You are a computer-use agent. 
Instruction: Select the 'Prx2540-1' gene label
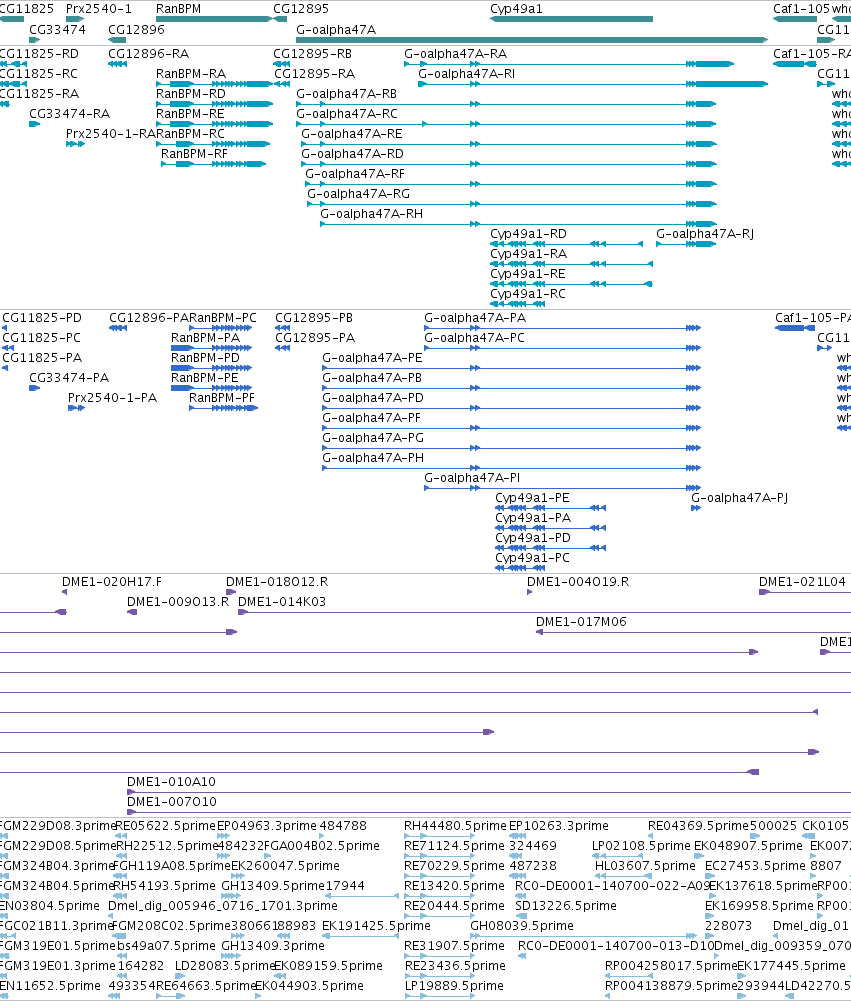99,9
